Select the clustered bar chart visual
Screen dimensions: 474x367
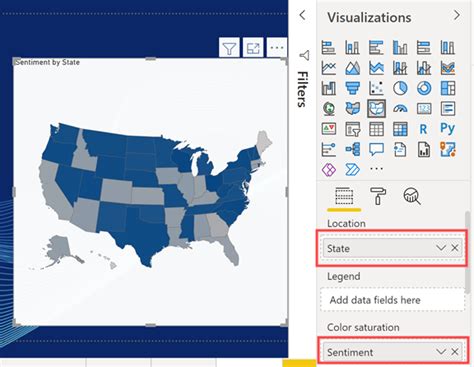[376, 47]
